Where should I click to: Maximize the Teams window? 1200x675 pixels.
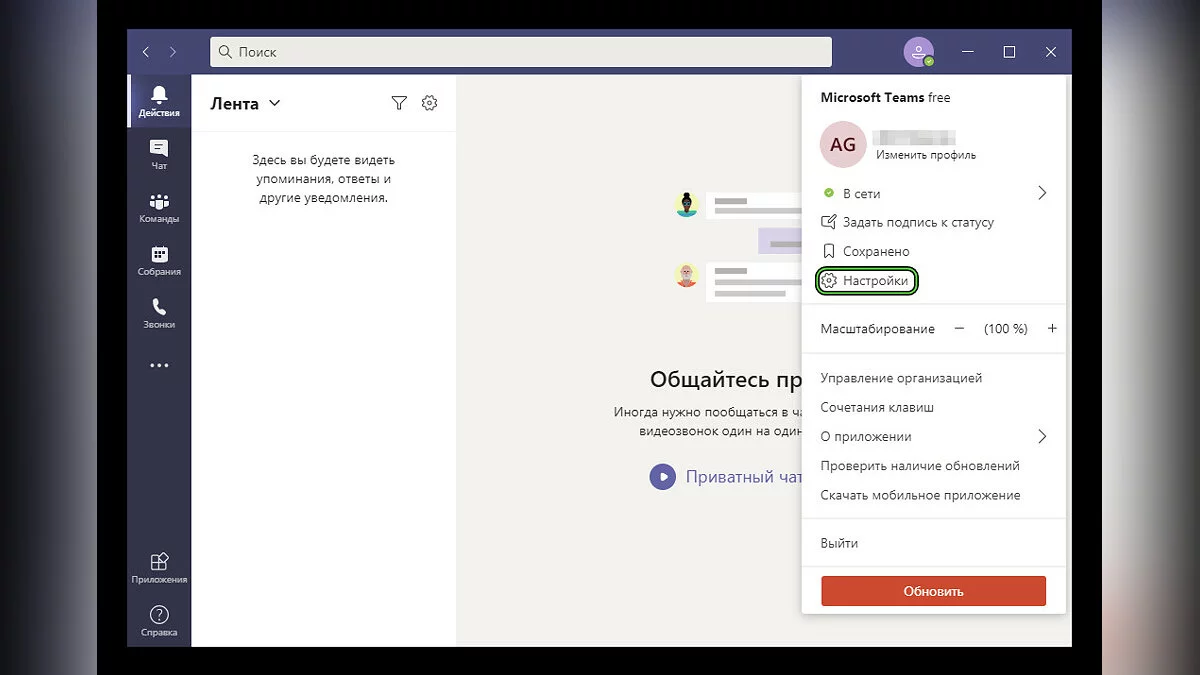pyautogui.click(x=1009, y=52)
